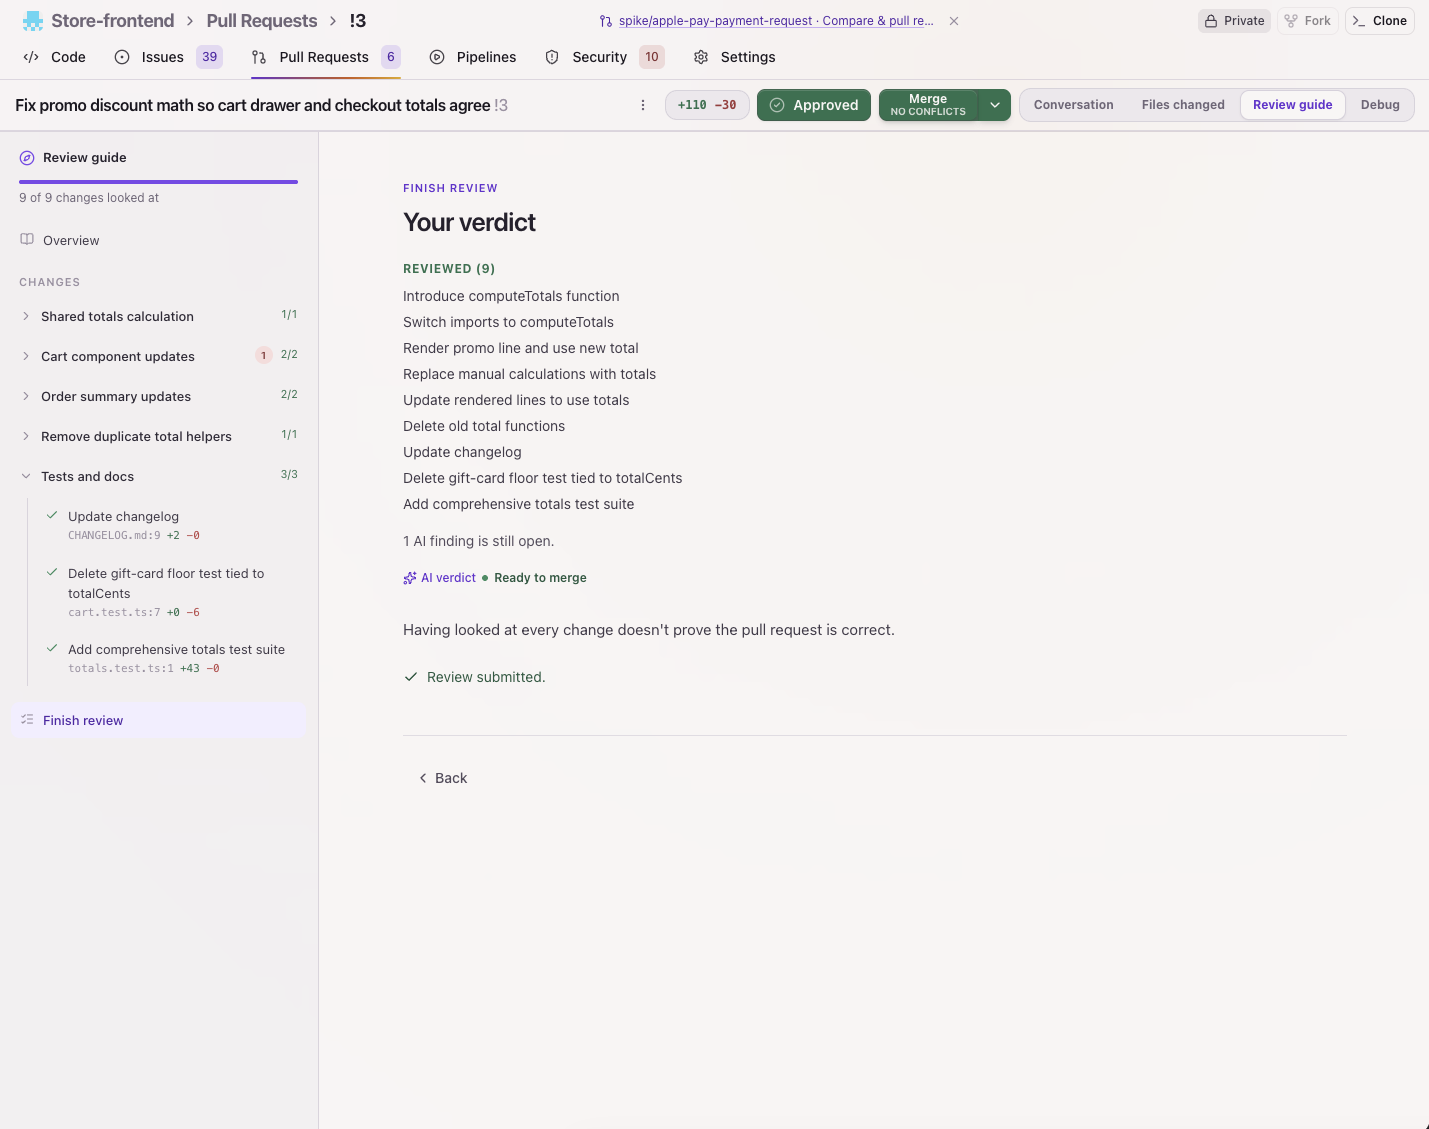The height and width of the screenshot is (1129, 1429).
Task: Open the three-dot more options menu
Action: click(643, 105)
